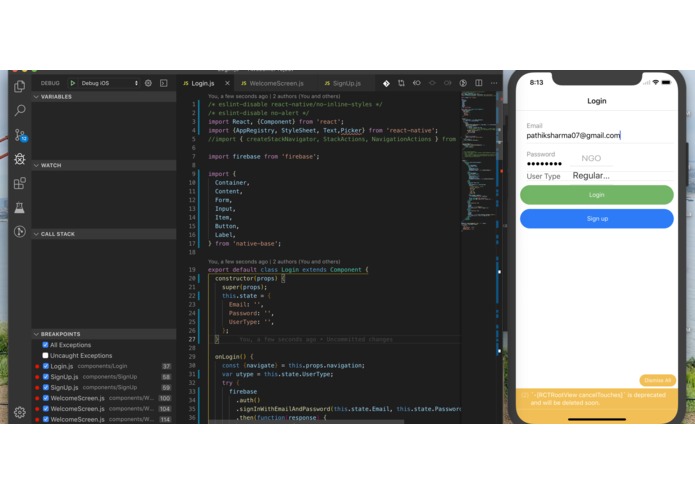Tap the yellow RCTRootView deprecation warning
This screenshot has width=695, height=494.
(597, 399)
